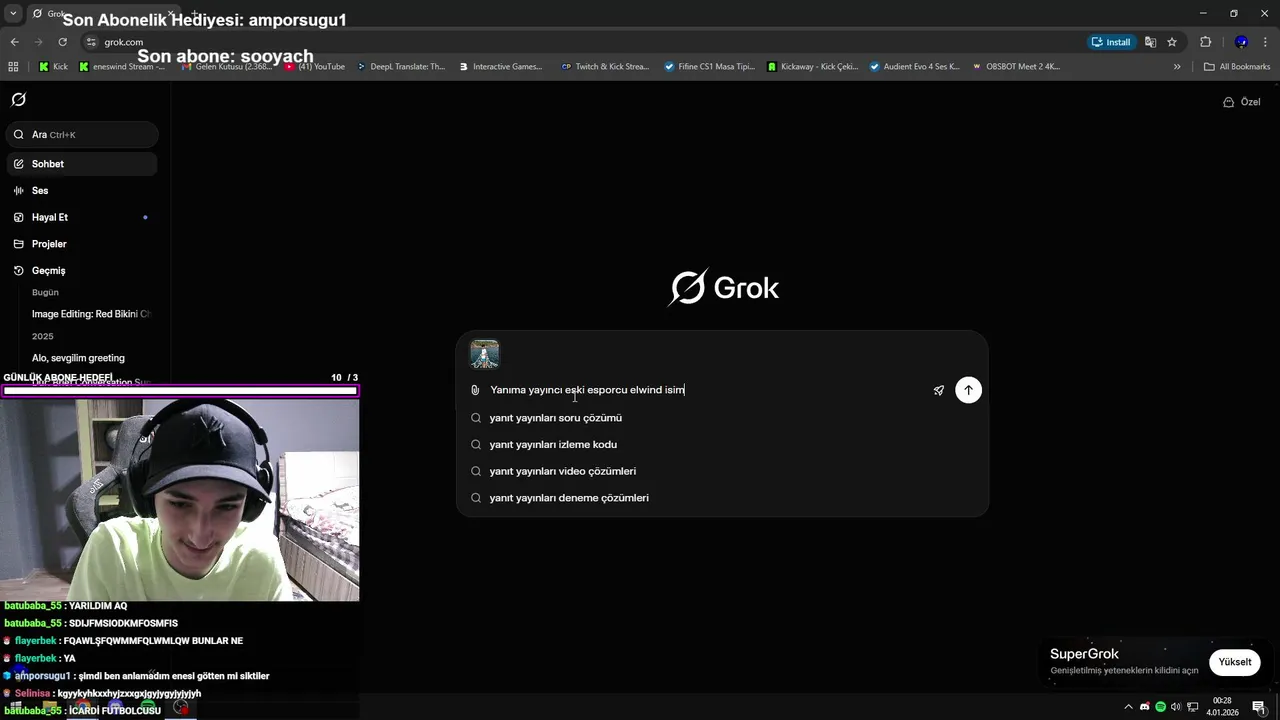
Task: Toggle Özel private mode
Action: tap(1241, 102)
